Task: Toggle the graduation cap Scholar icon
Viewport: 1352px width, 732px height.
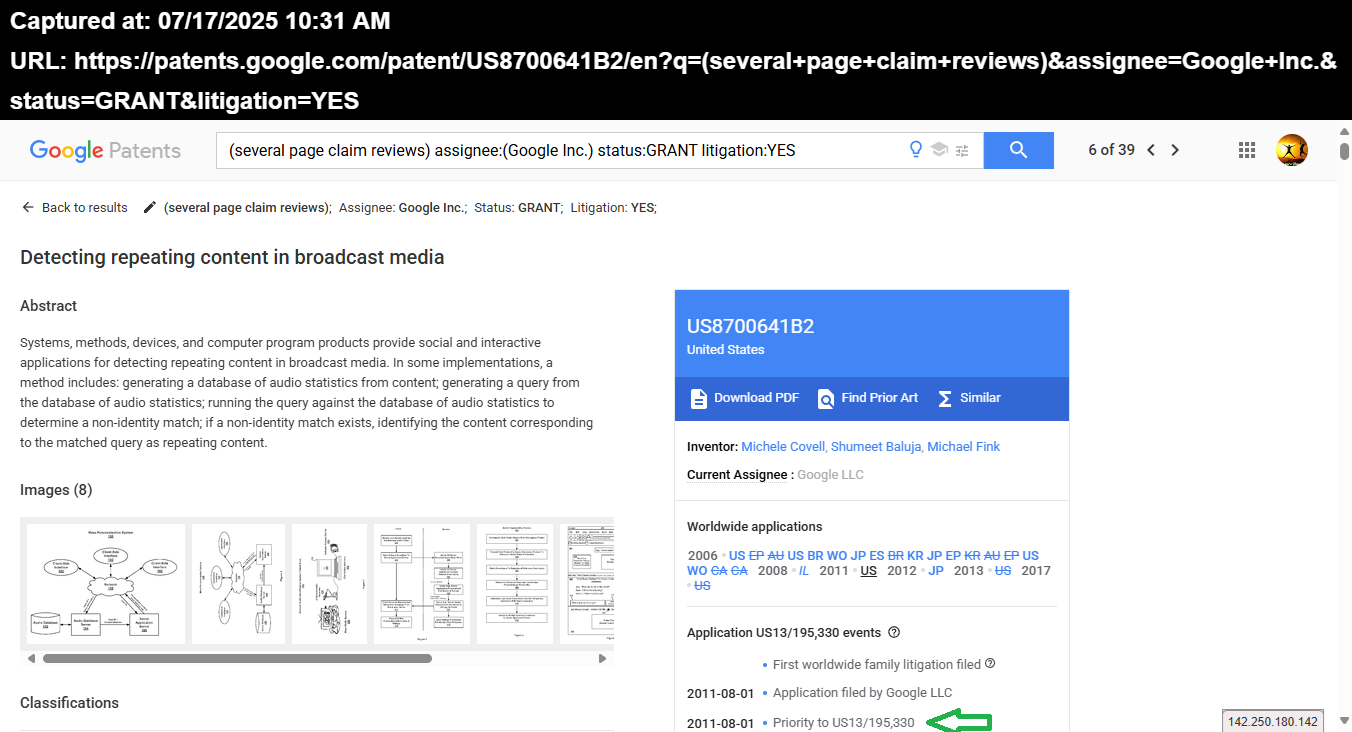Action: click(x=939, y=150)
